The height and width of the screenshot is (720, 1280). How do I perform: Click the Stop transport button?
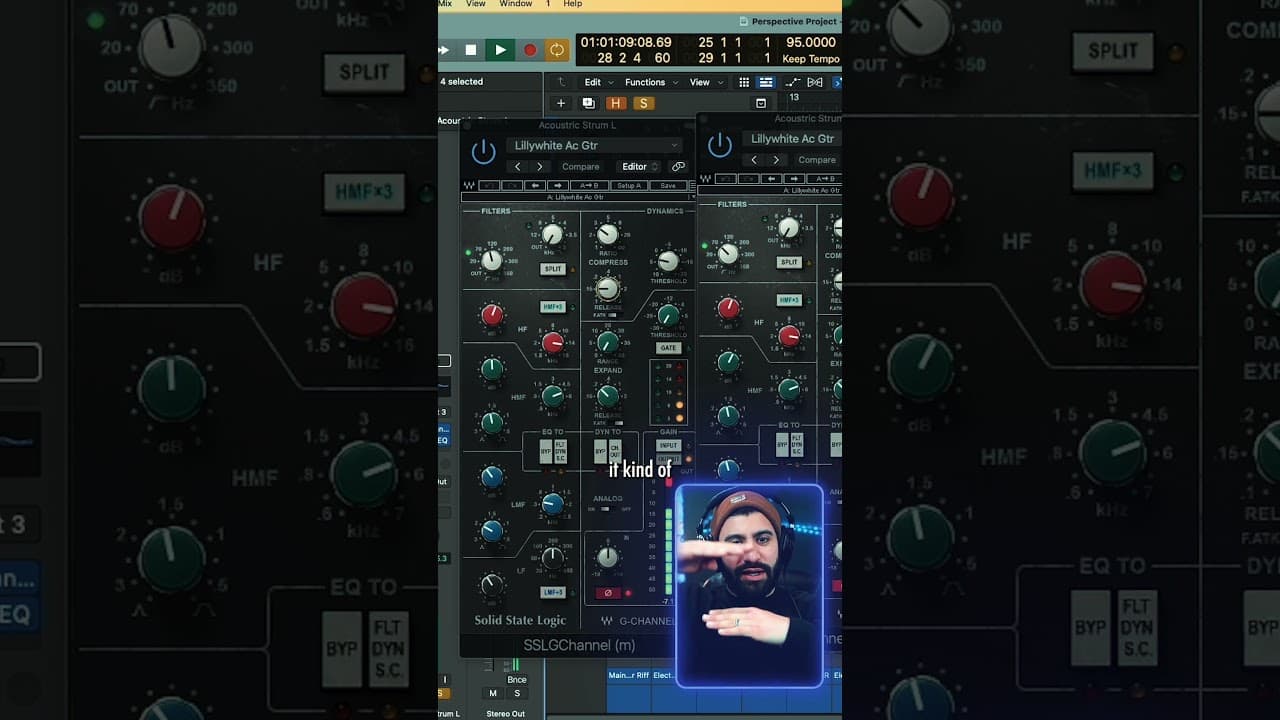(x=471, y=49)
